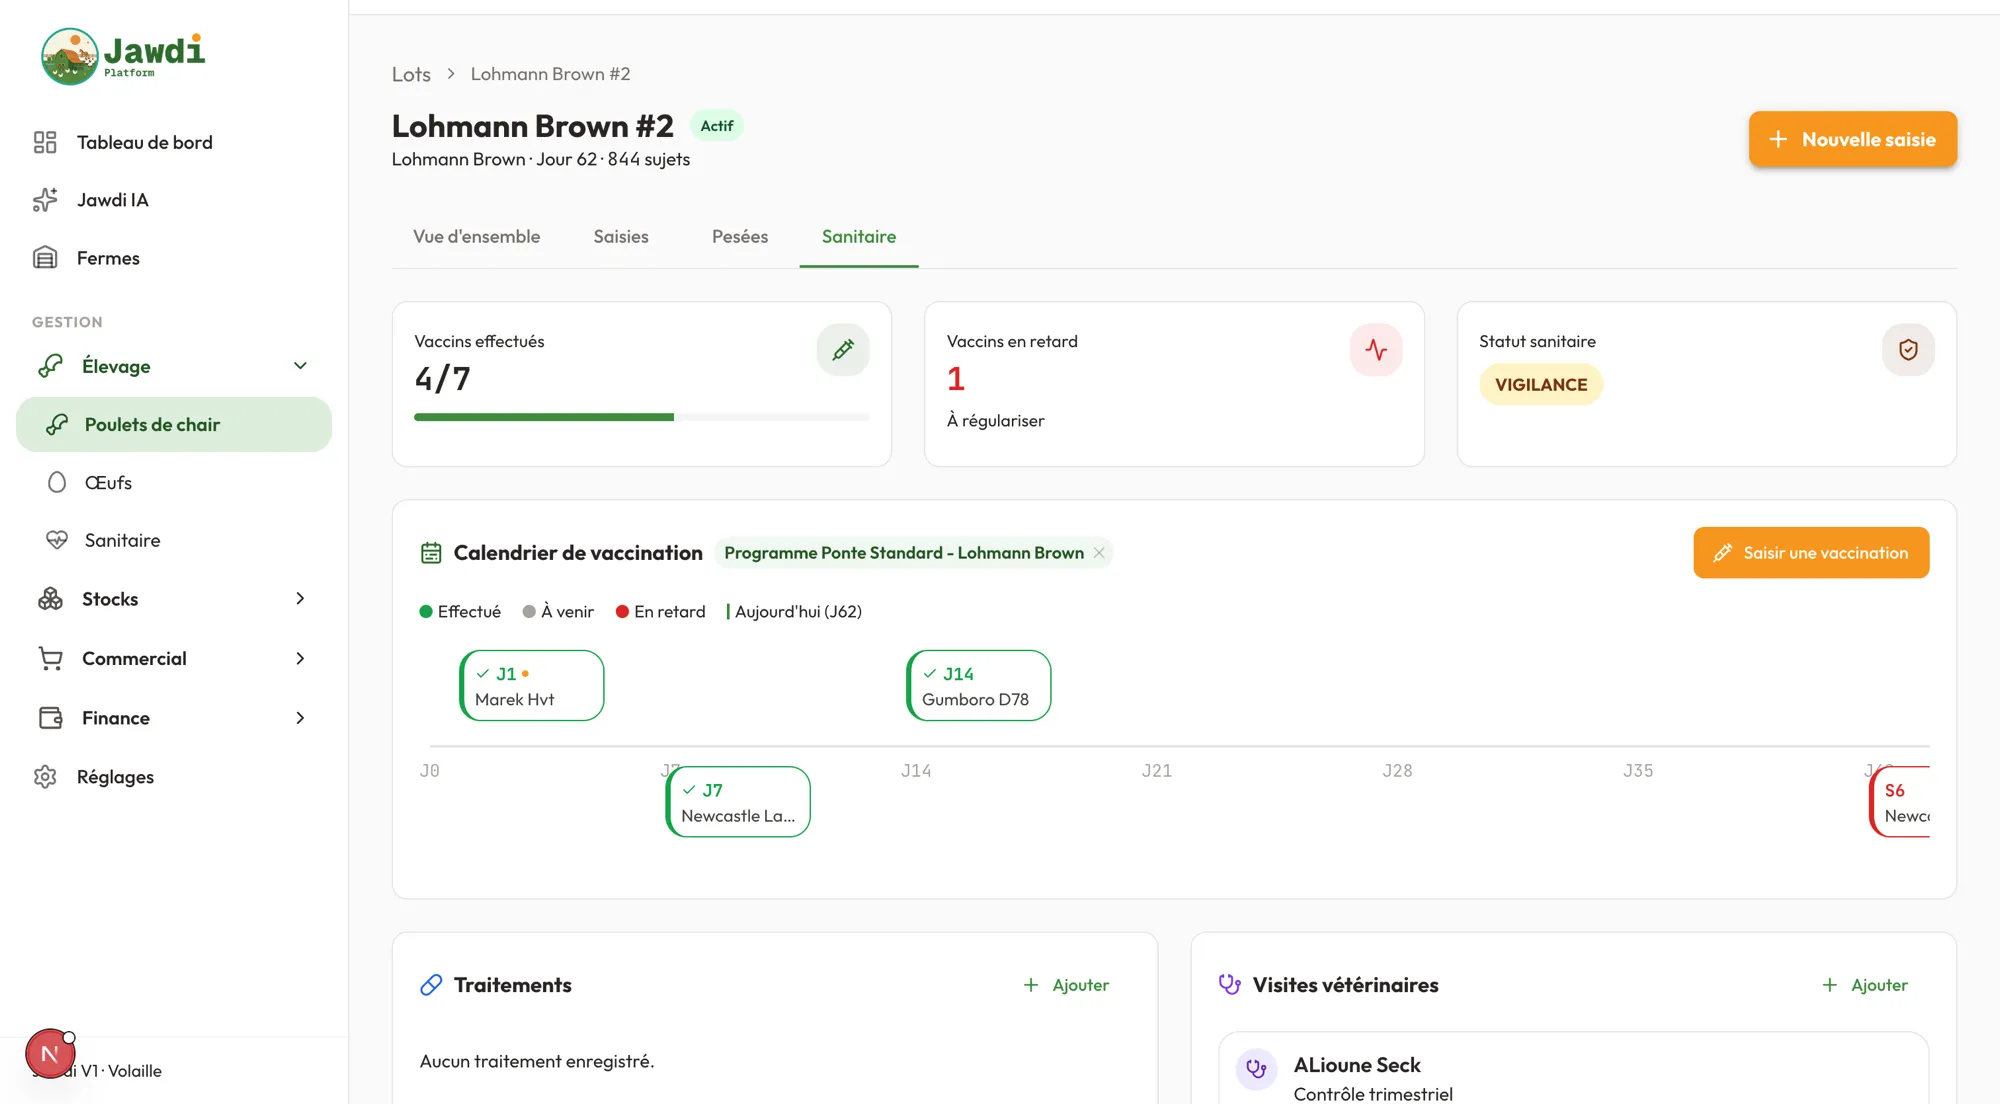Click the À venir legend entry

[558, 612]
